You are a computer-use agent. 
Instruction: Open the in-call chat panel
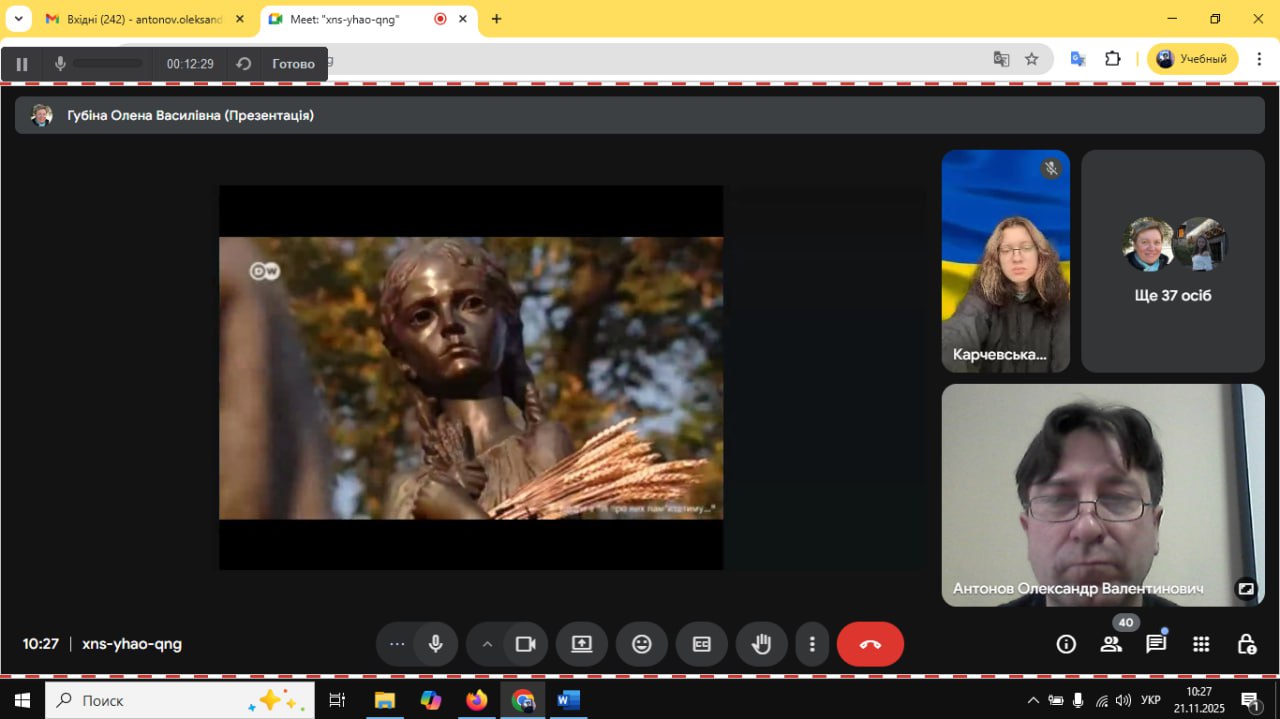pyautogui.click(x=1156, y=644)
